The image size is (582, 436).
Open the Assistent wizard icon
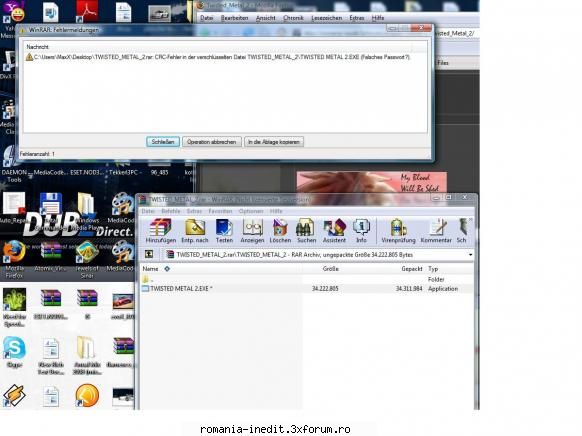point(334,231)
